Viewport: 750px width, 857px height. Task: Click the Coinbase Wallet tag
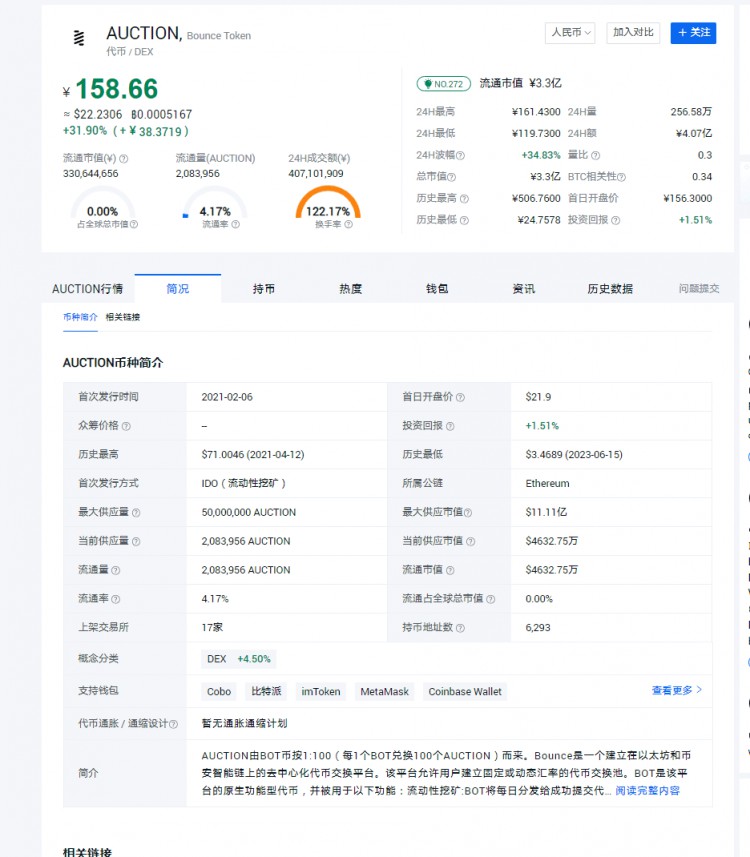(x=465, y=691)
